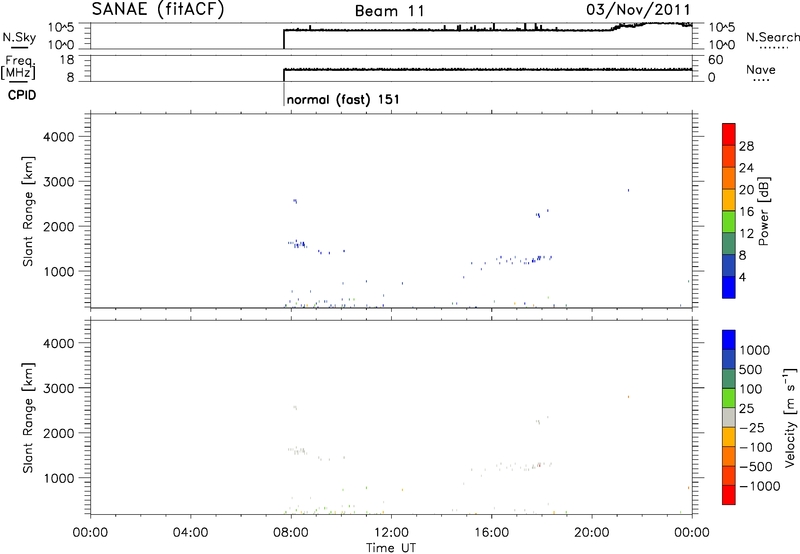Click the 60 tick label beside Nave
The width and height of the screenshot is (800, 554).
pyautogui.click(x=716, y=60)
